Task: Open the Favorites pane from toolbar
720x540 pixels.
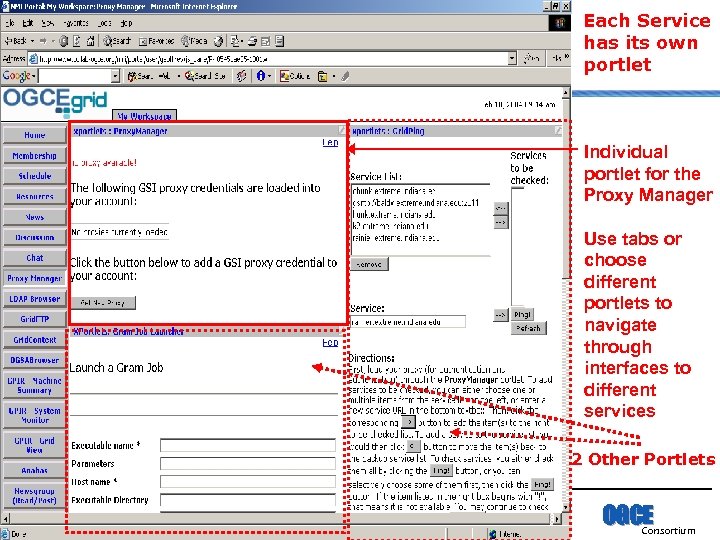Action: tap(157, 41)
